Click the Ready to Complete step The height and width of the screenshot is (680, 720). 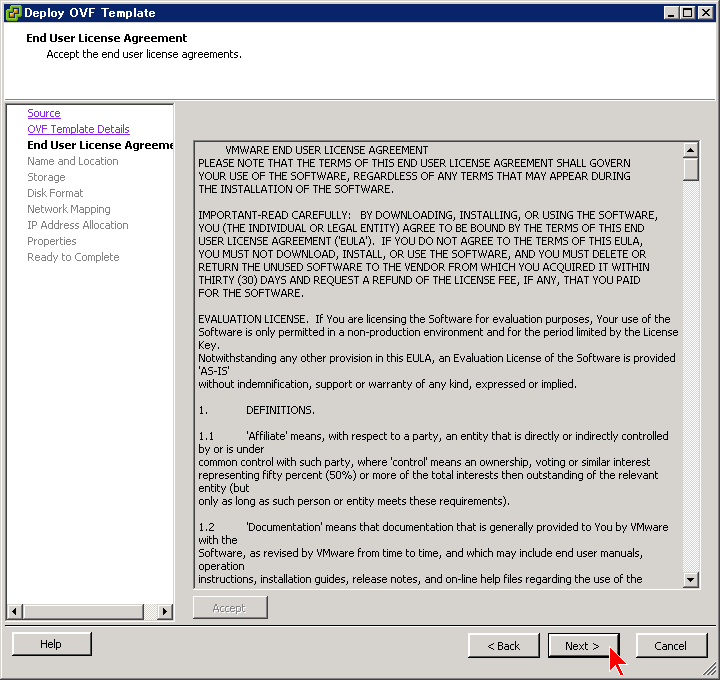point(73,257)
